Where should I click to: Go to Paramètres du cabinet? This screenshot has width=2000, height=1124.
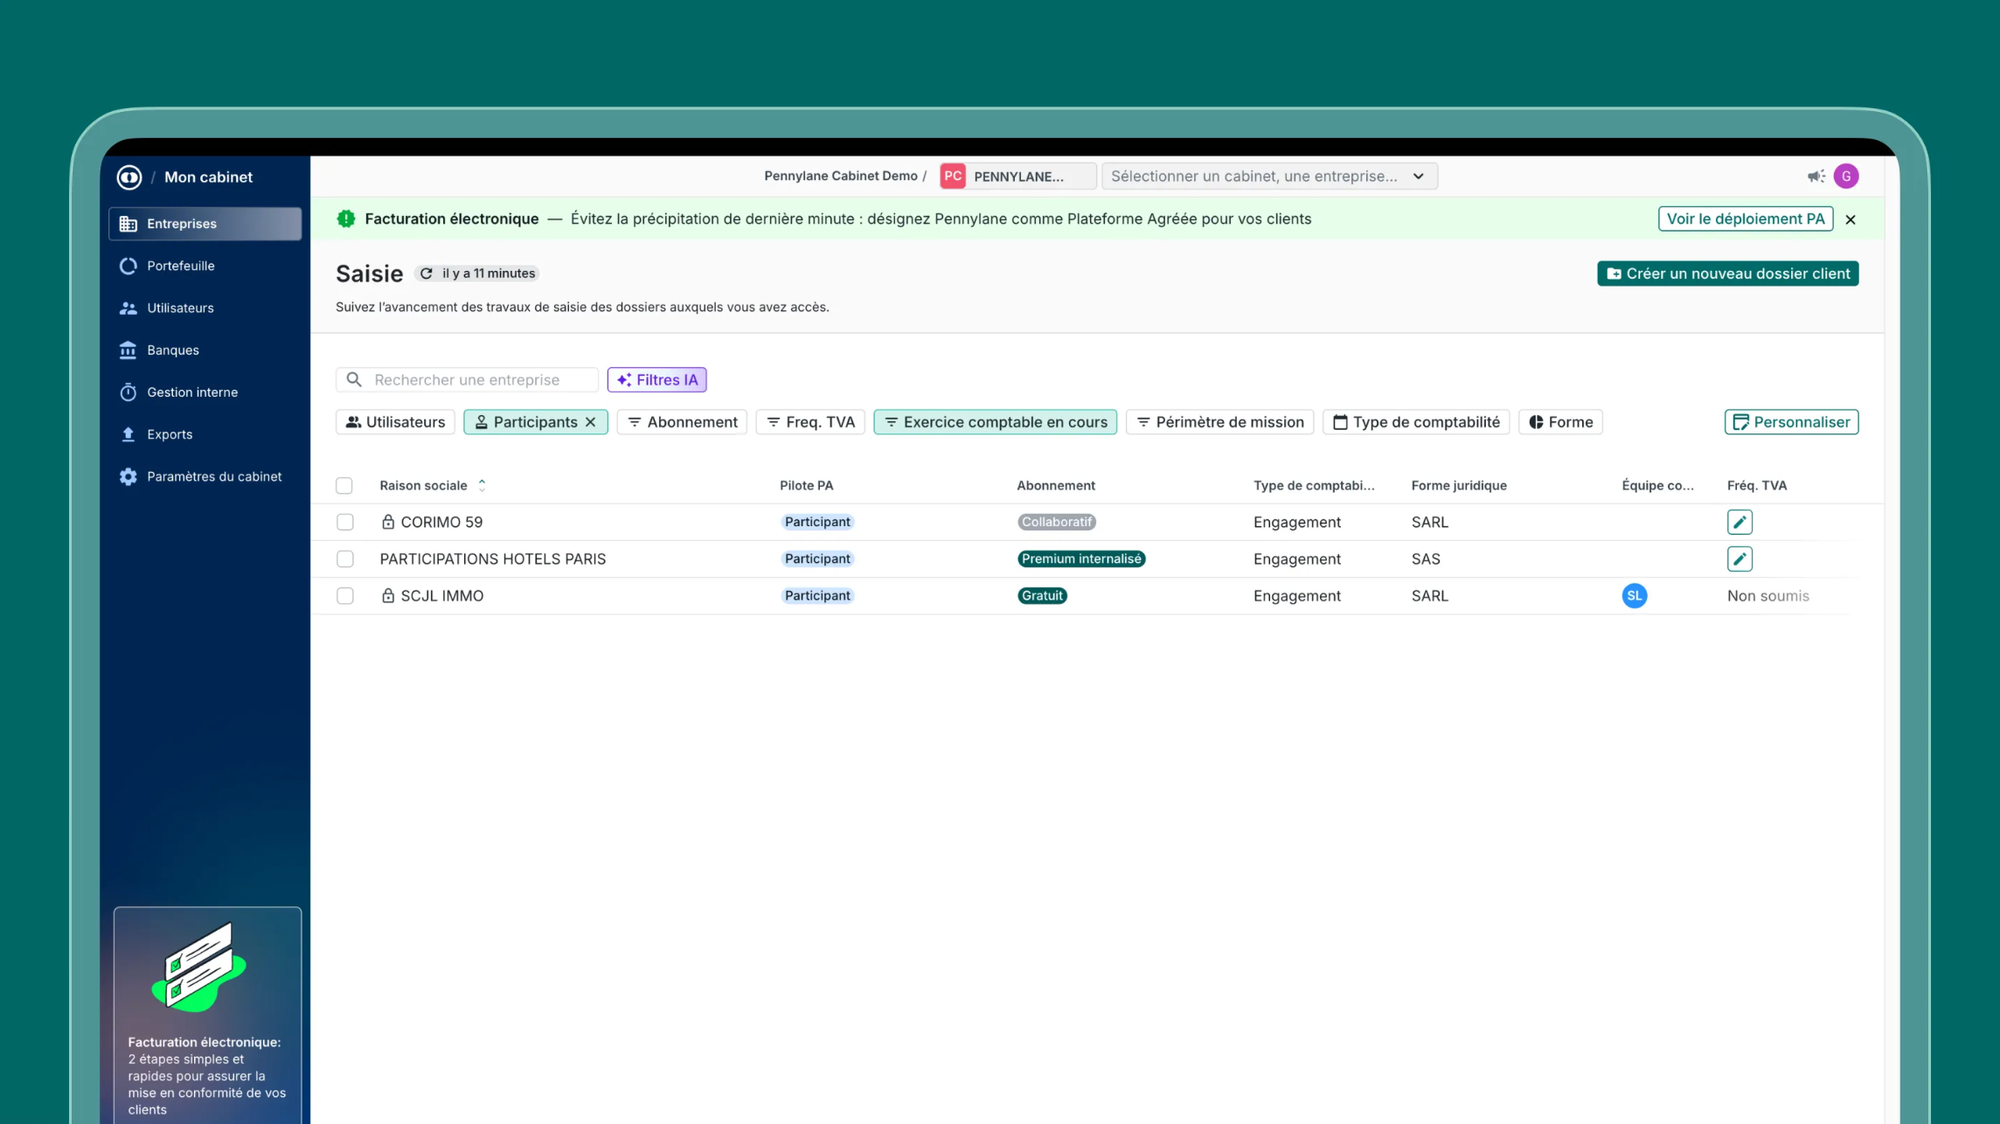click(x=213, y=477)
